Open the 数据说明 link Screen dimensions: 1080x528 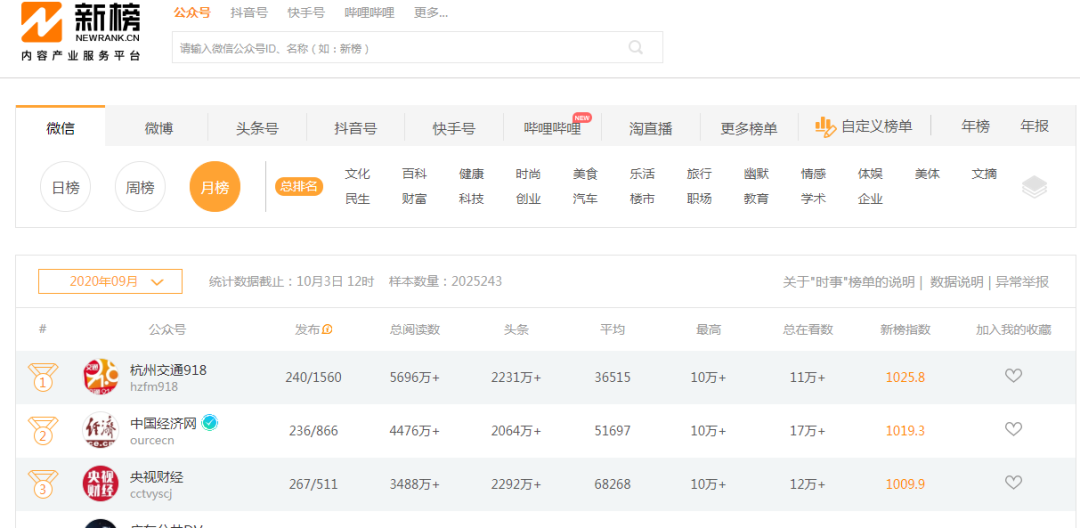click(x=956, y=282)
